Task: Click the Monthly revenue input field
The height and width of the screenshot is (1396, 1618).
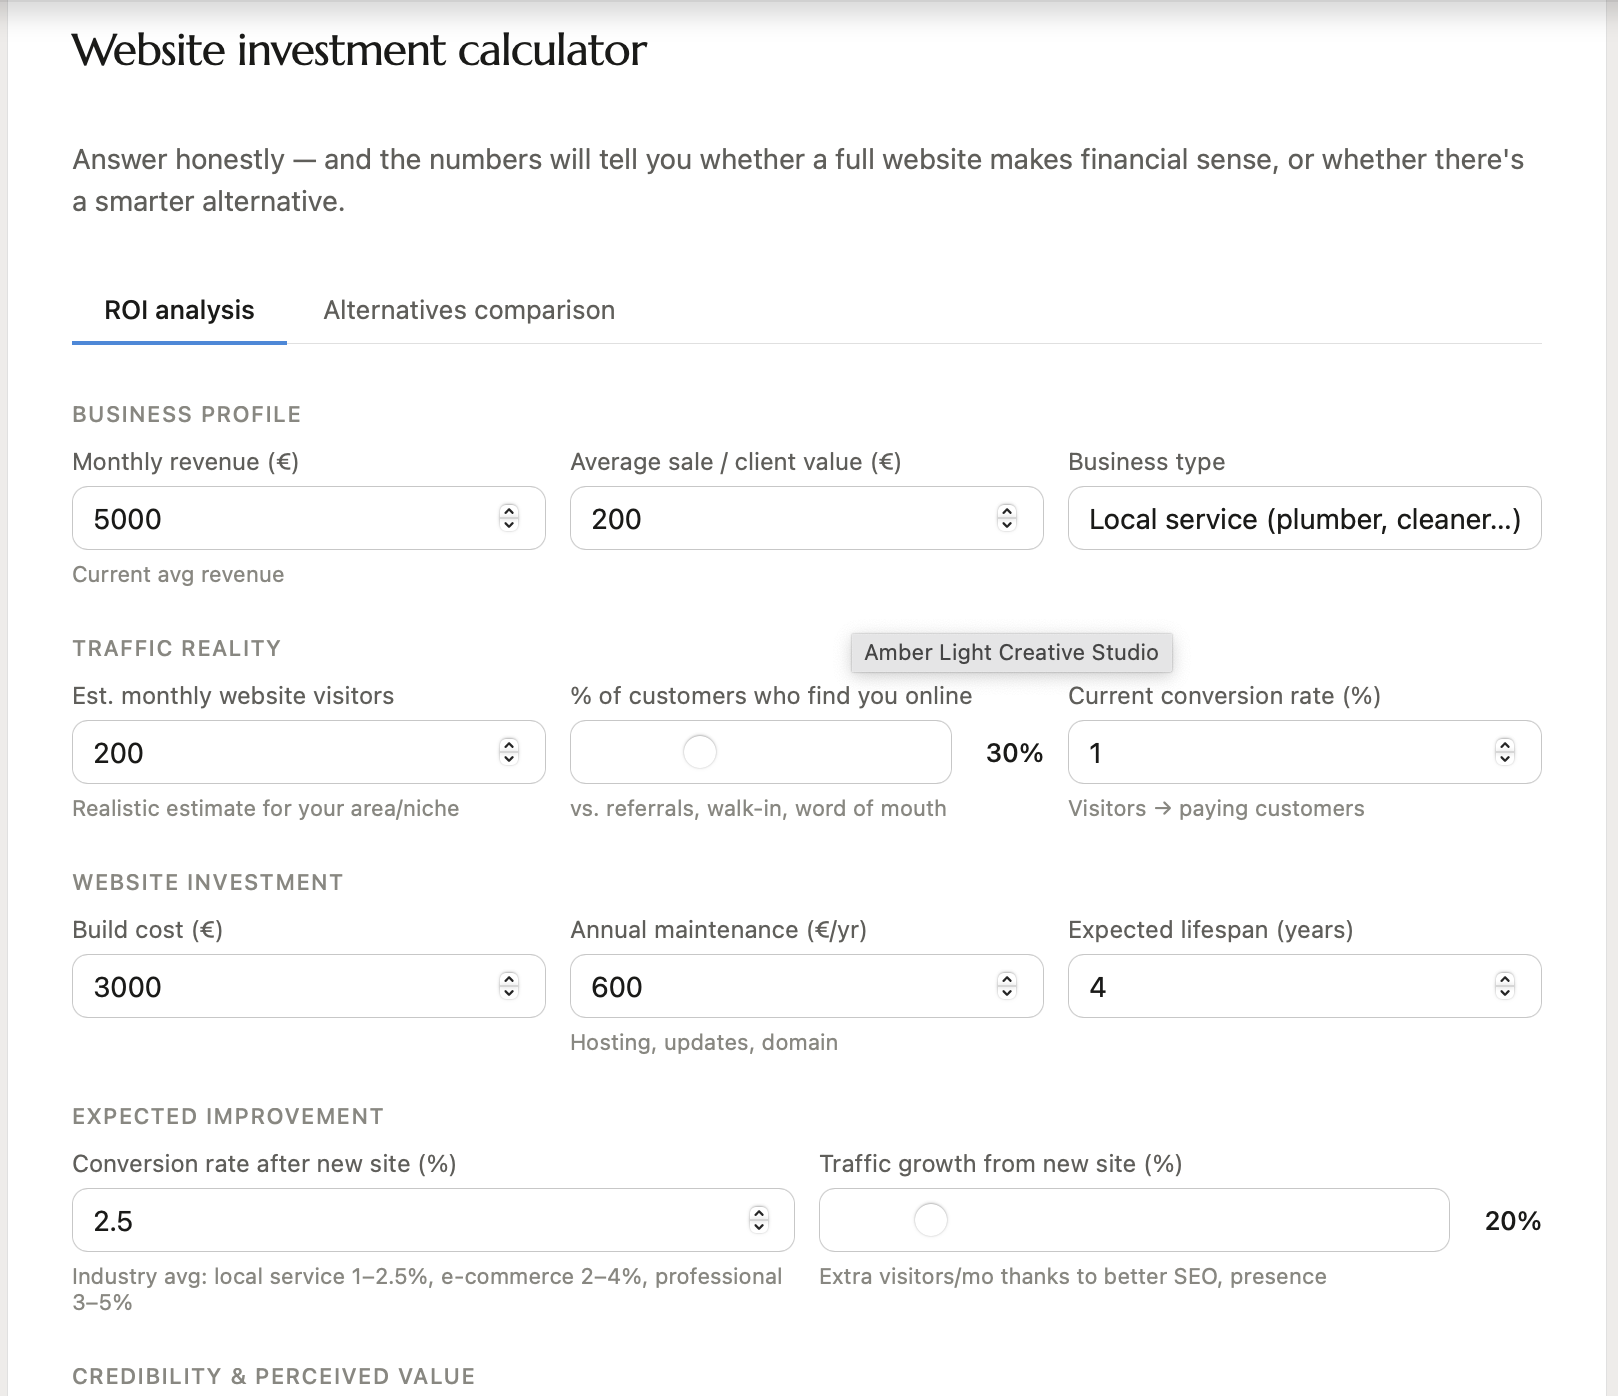Action: (x=308, y=518)
